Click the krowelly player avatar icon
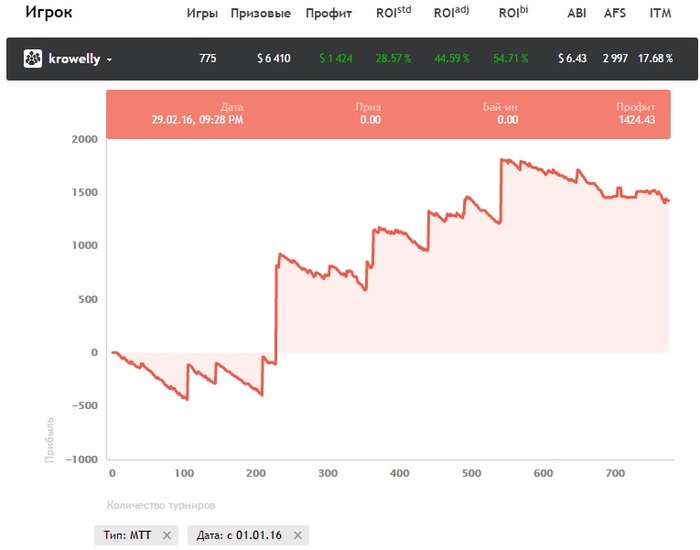Screen dimensions: 700x550 [x=32, y=59]
